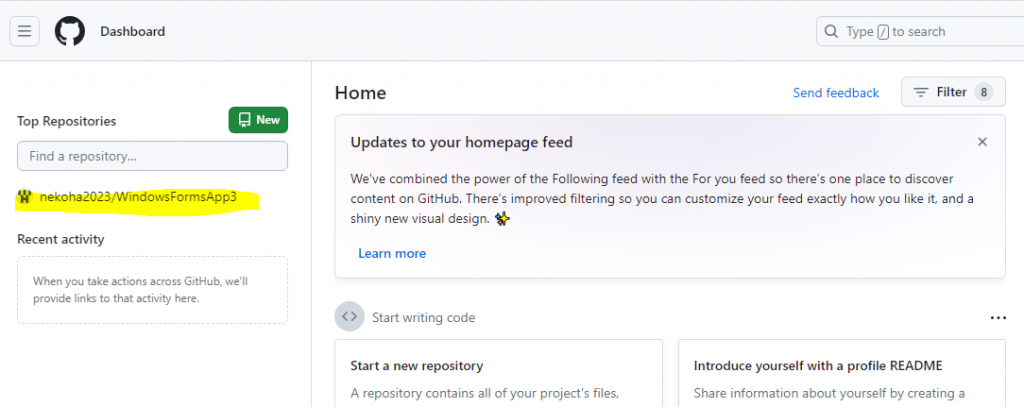Click the Dashboard header label
Viewport: 1024px width, 407px height.
132,31
